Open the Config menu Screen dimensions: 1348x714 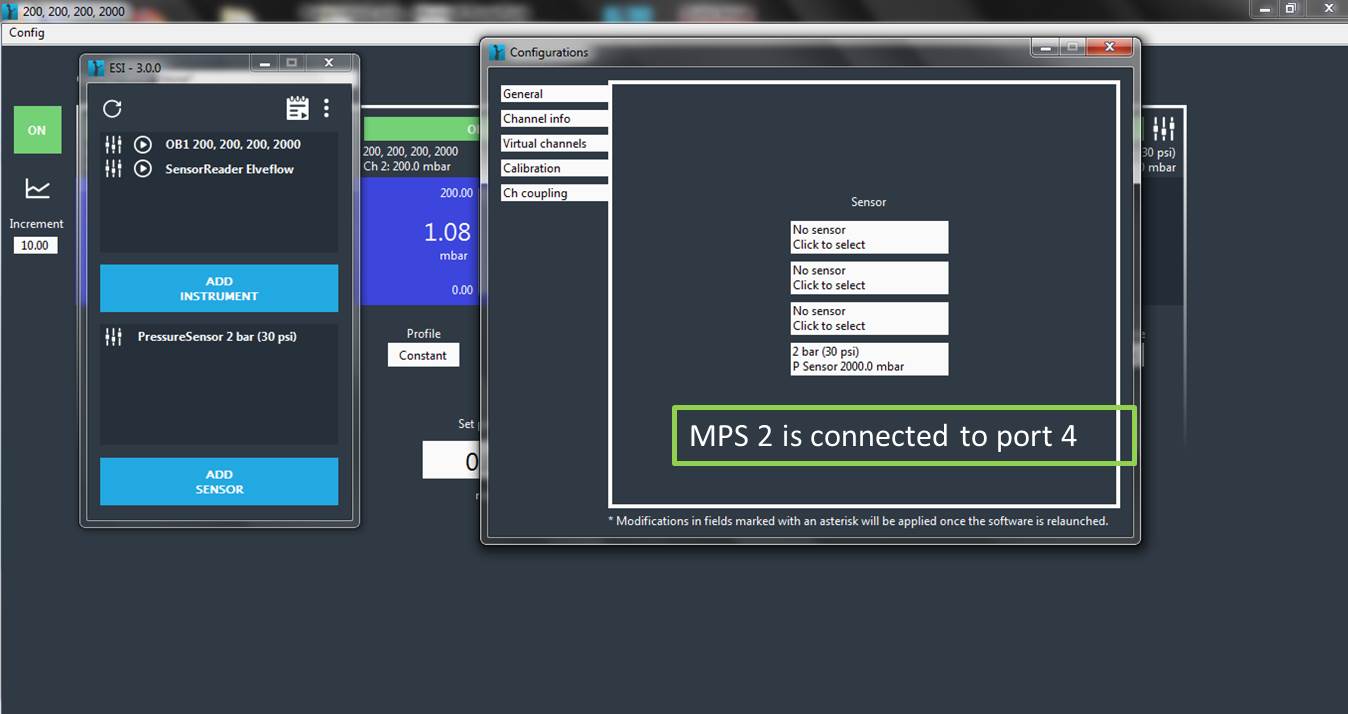(x=27, y=33)
